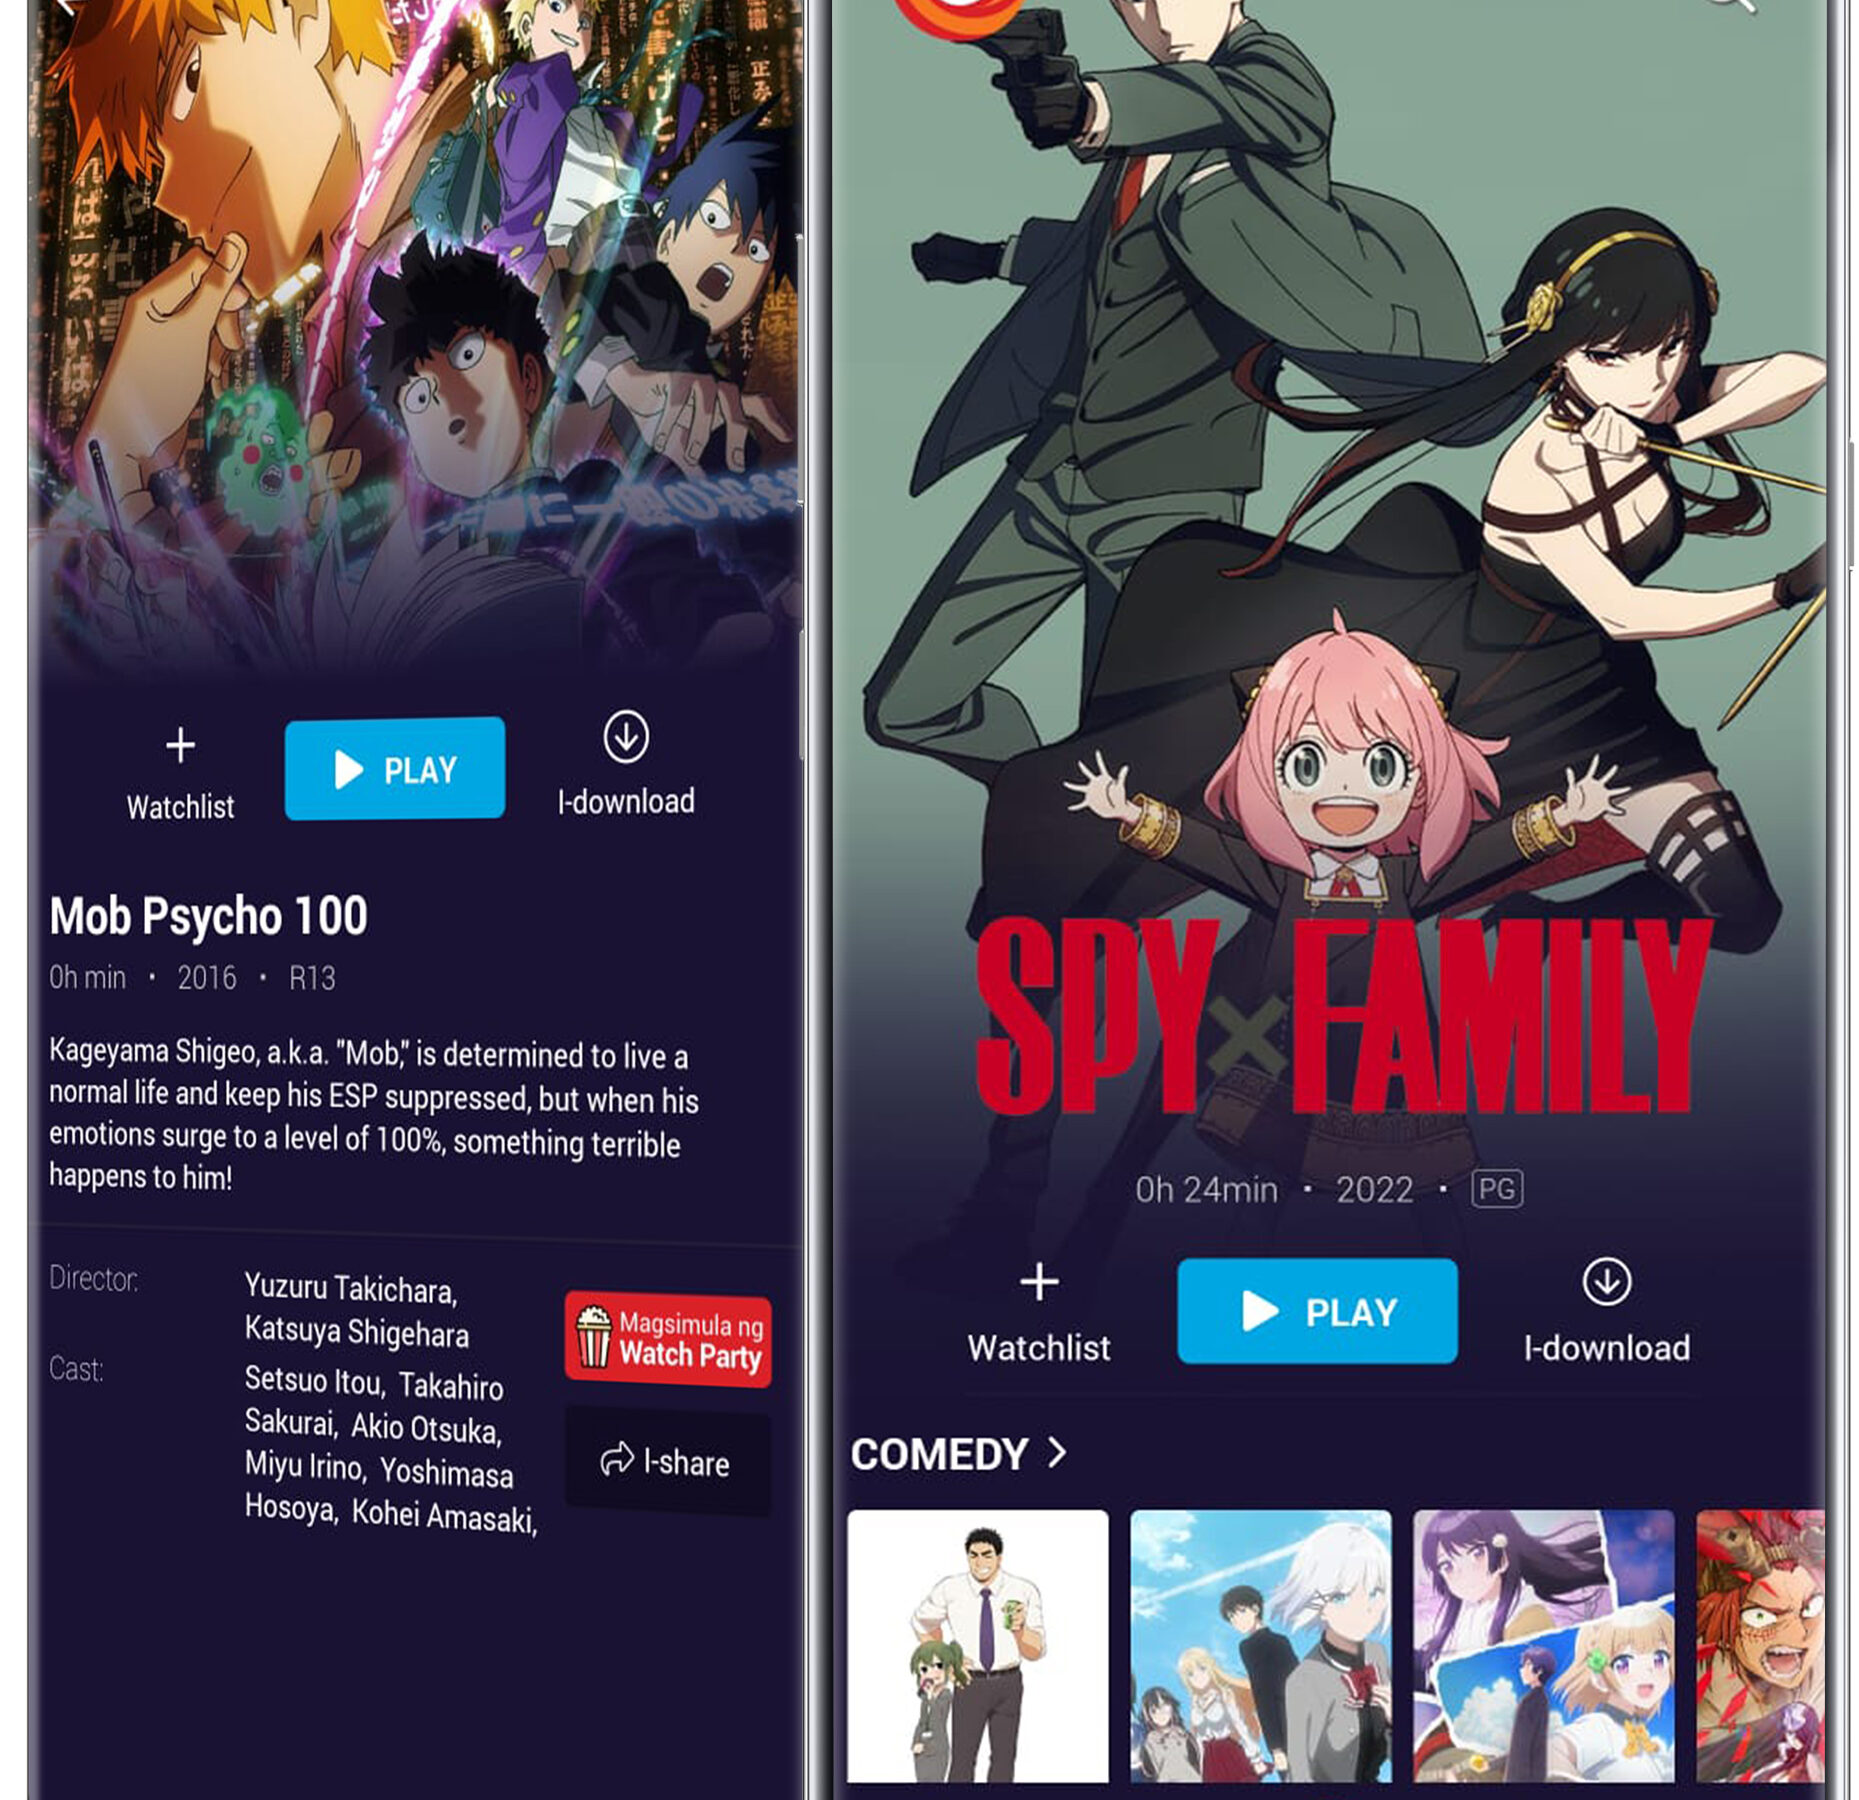Play Mob Psycho 100
Screen dimensions: 1859x1800
point(395,768)
